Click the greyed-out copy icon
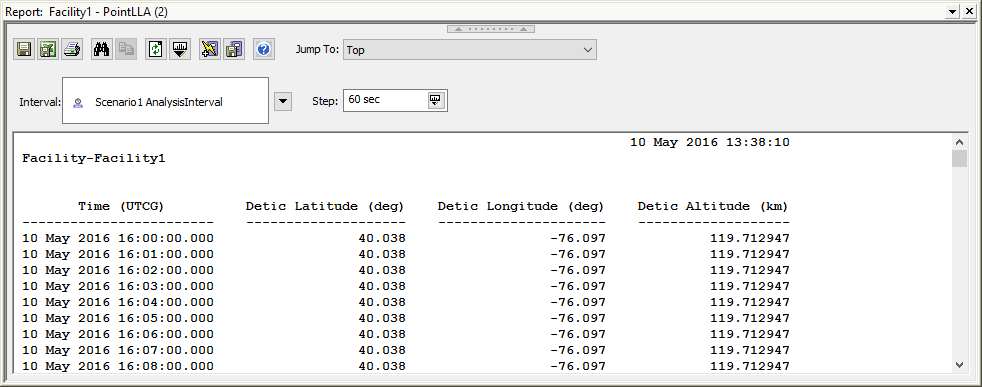982x387 pixels. (126, 49)
